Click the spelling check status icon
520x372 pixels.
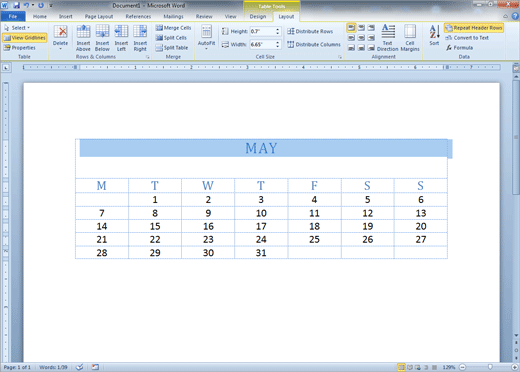coord(79,367)
